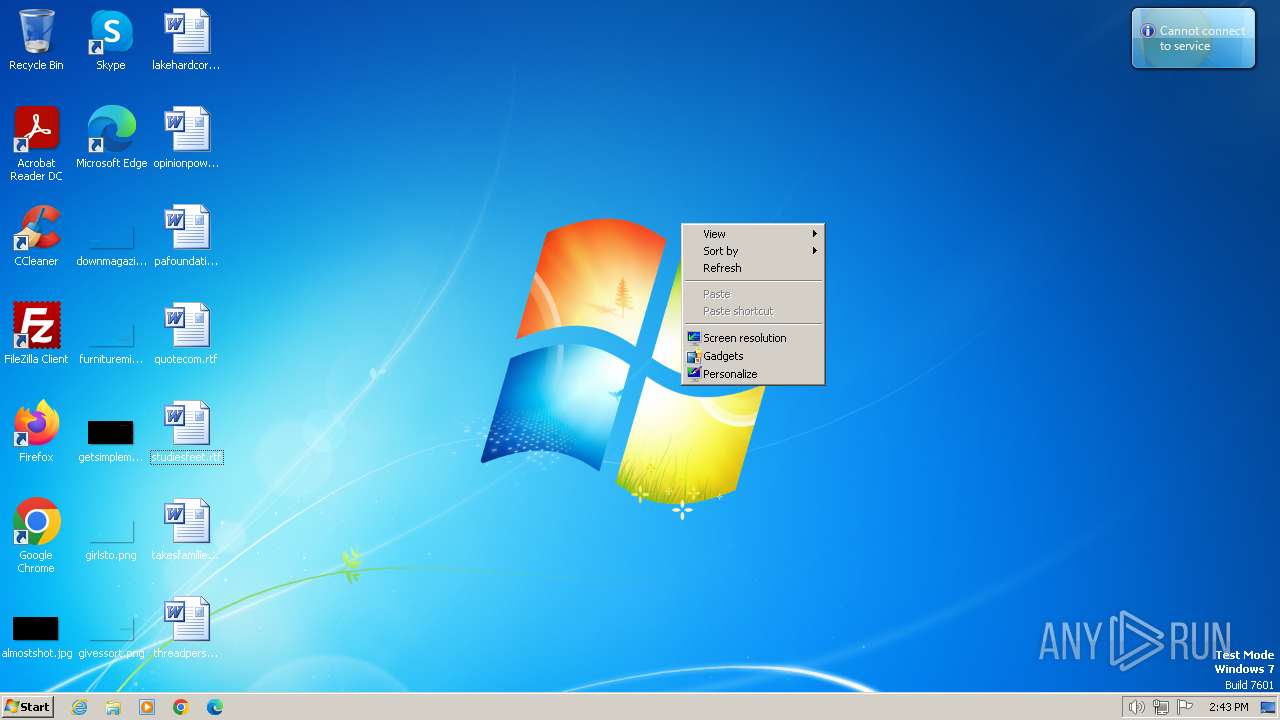Open Internet Explorer from the taskbar

79,707
